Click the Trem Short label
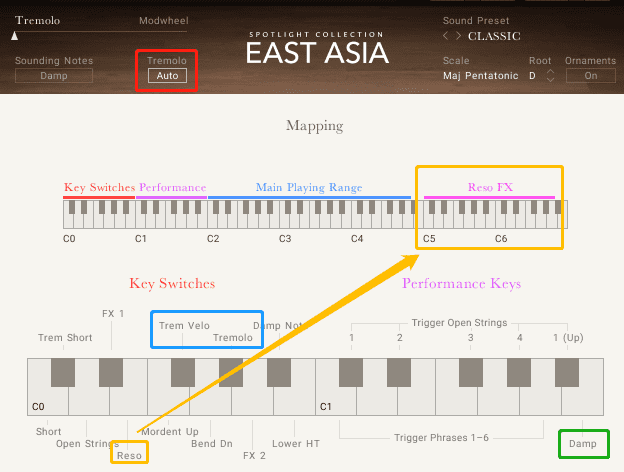This screenshot has width=624, height=472. (x=65, y=337)
